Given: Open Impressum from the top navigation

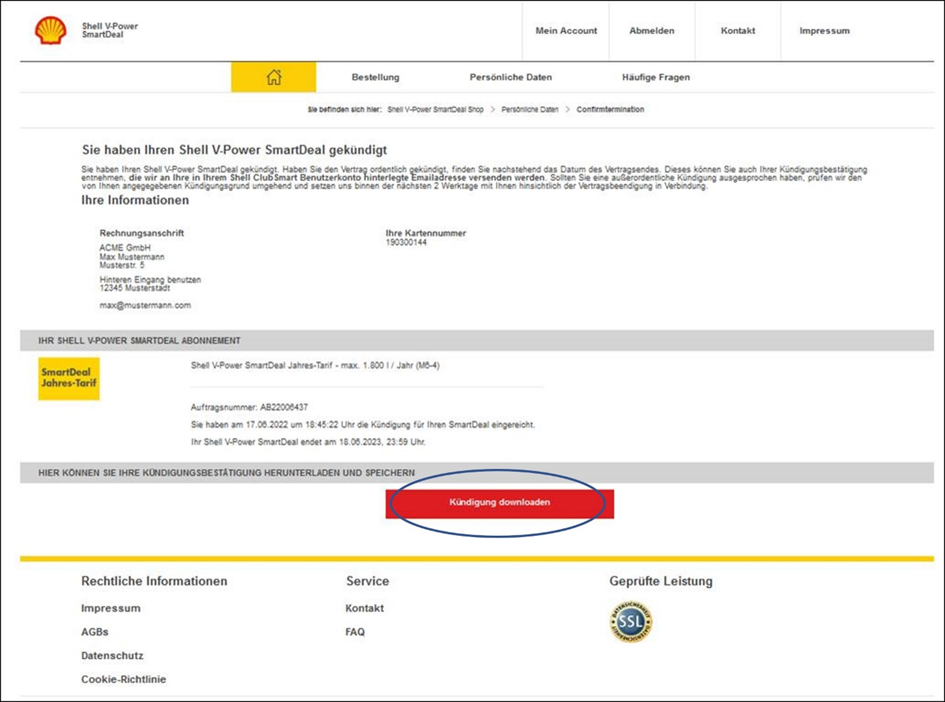Looking at the screenshot, I should 823,30.
